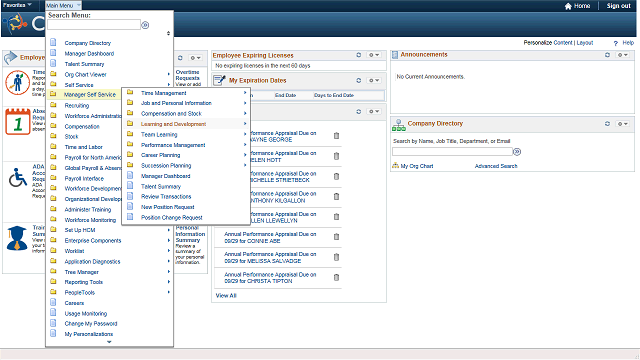Open the Favorites dropdown

click(17, 5)
